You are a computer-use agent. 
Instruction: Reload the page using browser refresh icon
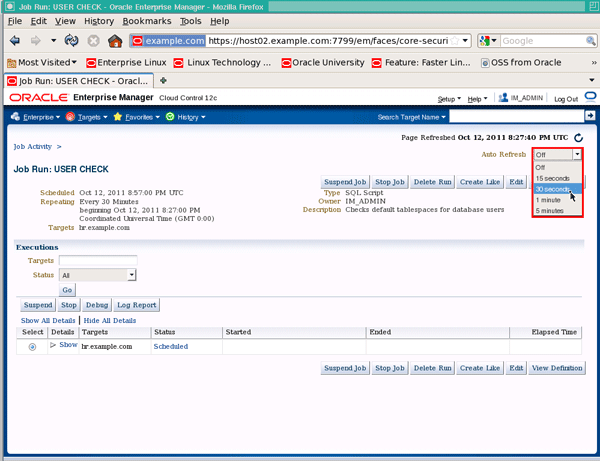click(72, 41)
